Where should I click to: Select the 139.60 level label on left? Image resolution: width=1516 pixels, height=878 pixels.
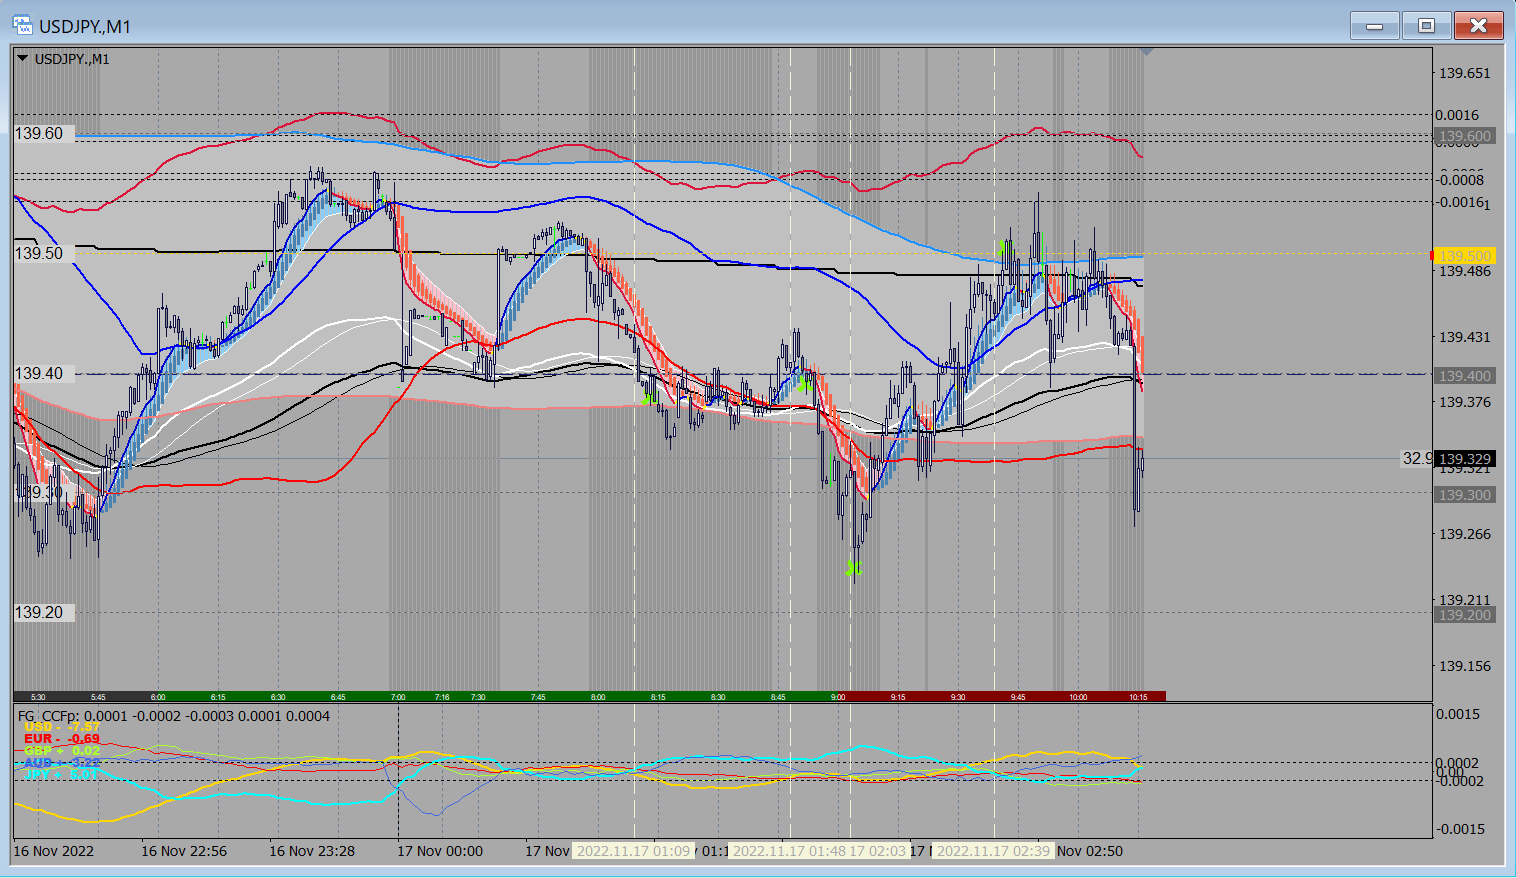(39, 134)
